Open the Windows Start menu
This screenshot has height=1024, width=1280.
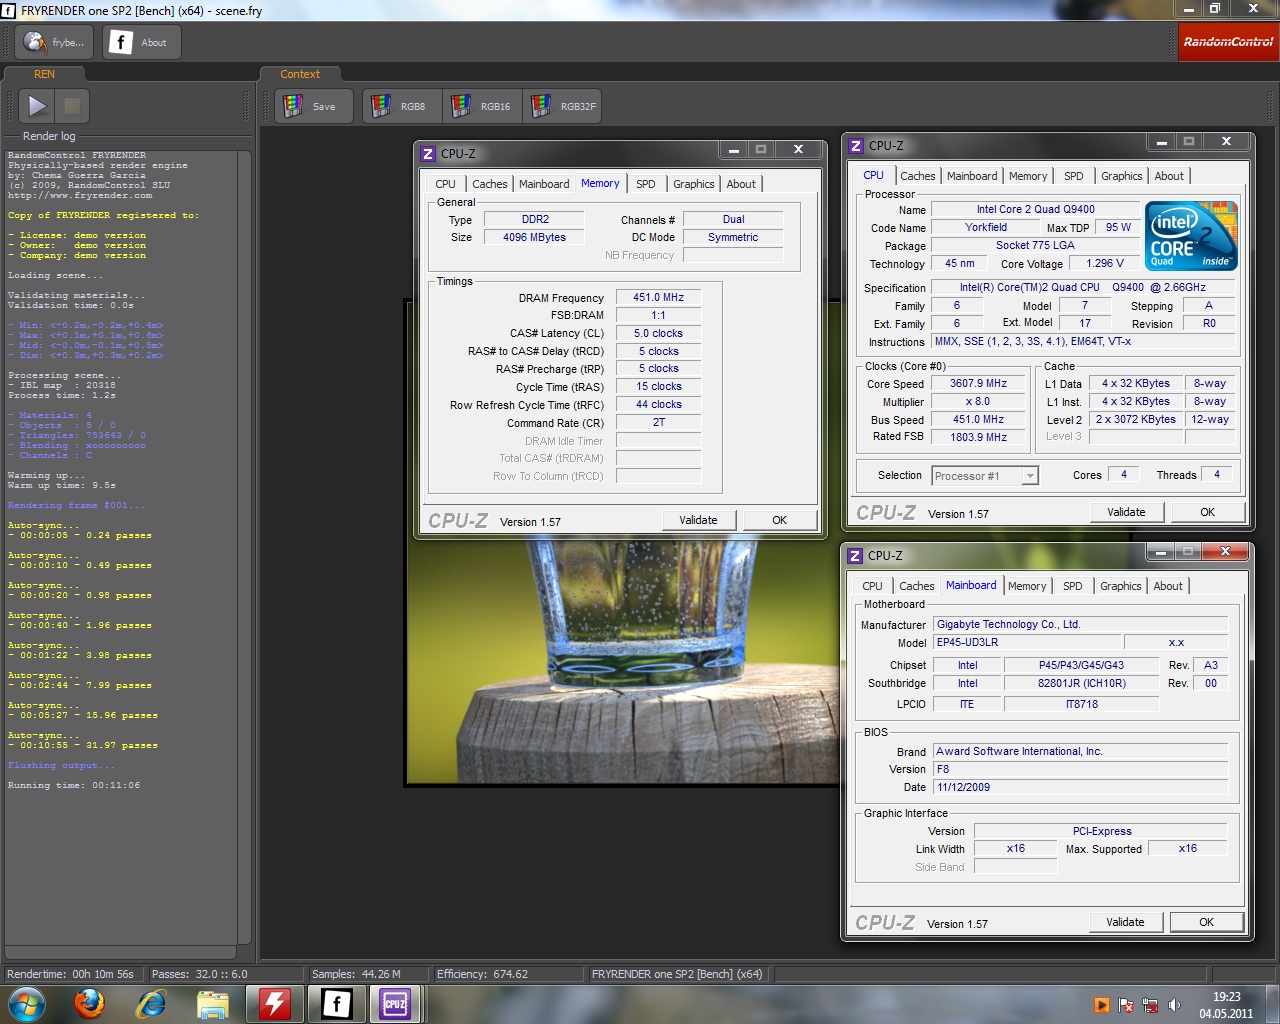tap(27, 1004)
